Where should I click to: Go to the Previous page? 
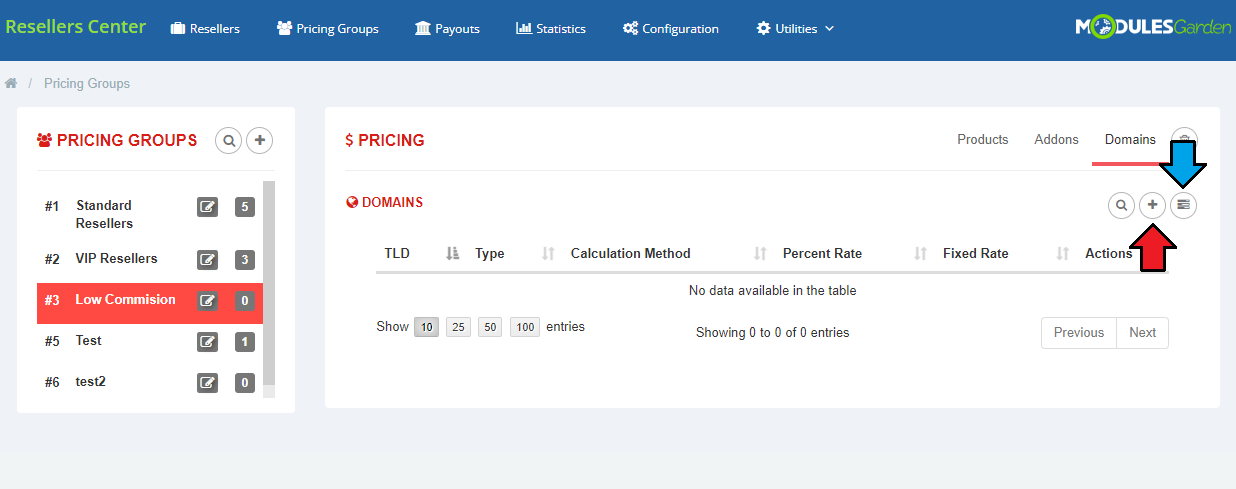point(1079,333)
